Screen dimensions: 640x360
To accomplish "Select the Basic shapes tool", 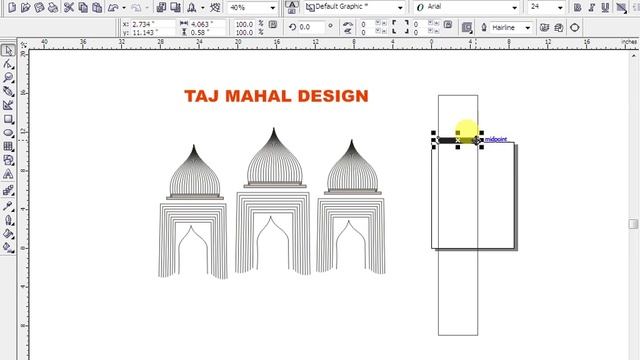I will (x=8, y=160).
